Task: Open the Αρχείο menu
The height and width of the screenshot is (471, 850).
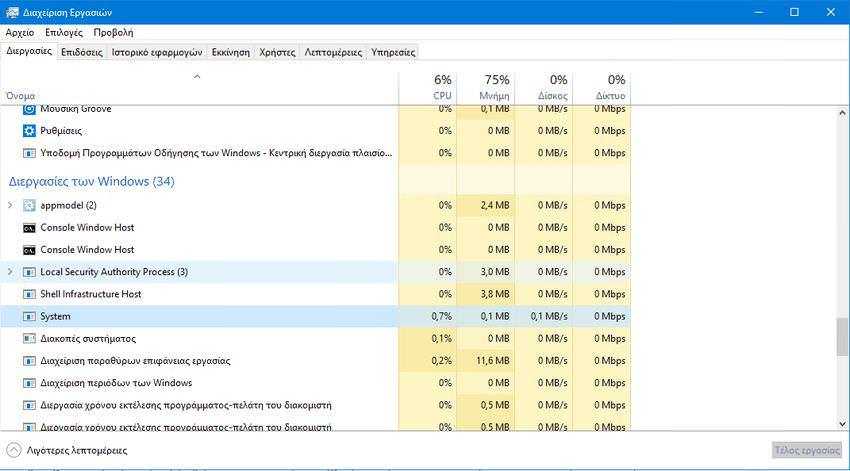Action: (x=20, y=33)
